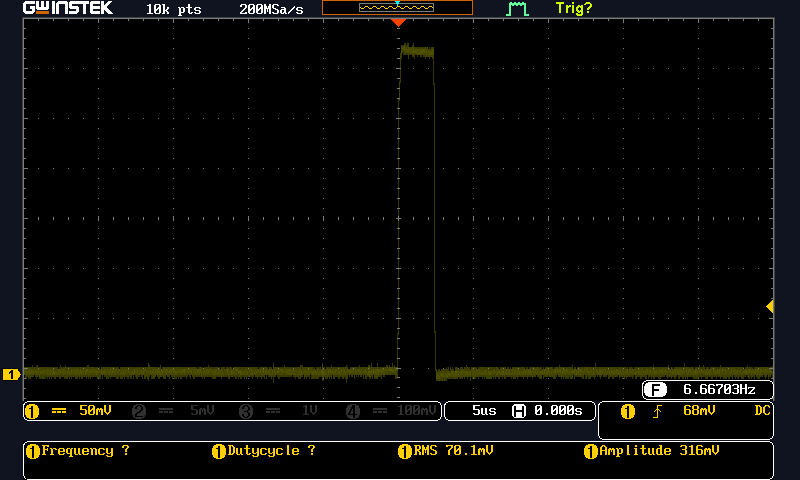The width and height of the screenshot is (800, 480).
Task: Click the 6.66703Hz frequency counter reading
Action: pyautogui.click(x=719, y=390)
